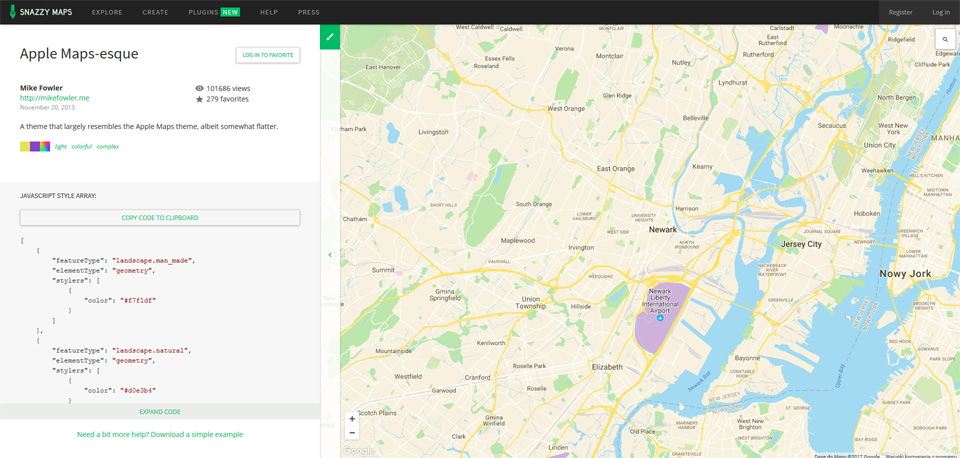This screenshot has height=458, width=960.
Task: Click the landscape.man_made code value
Action: [x=152, y=260]
